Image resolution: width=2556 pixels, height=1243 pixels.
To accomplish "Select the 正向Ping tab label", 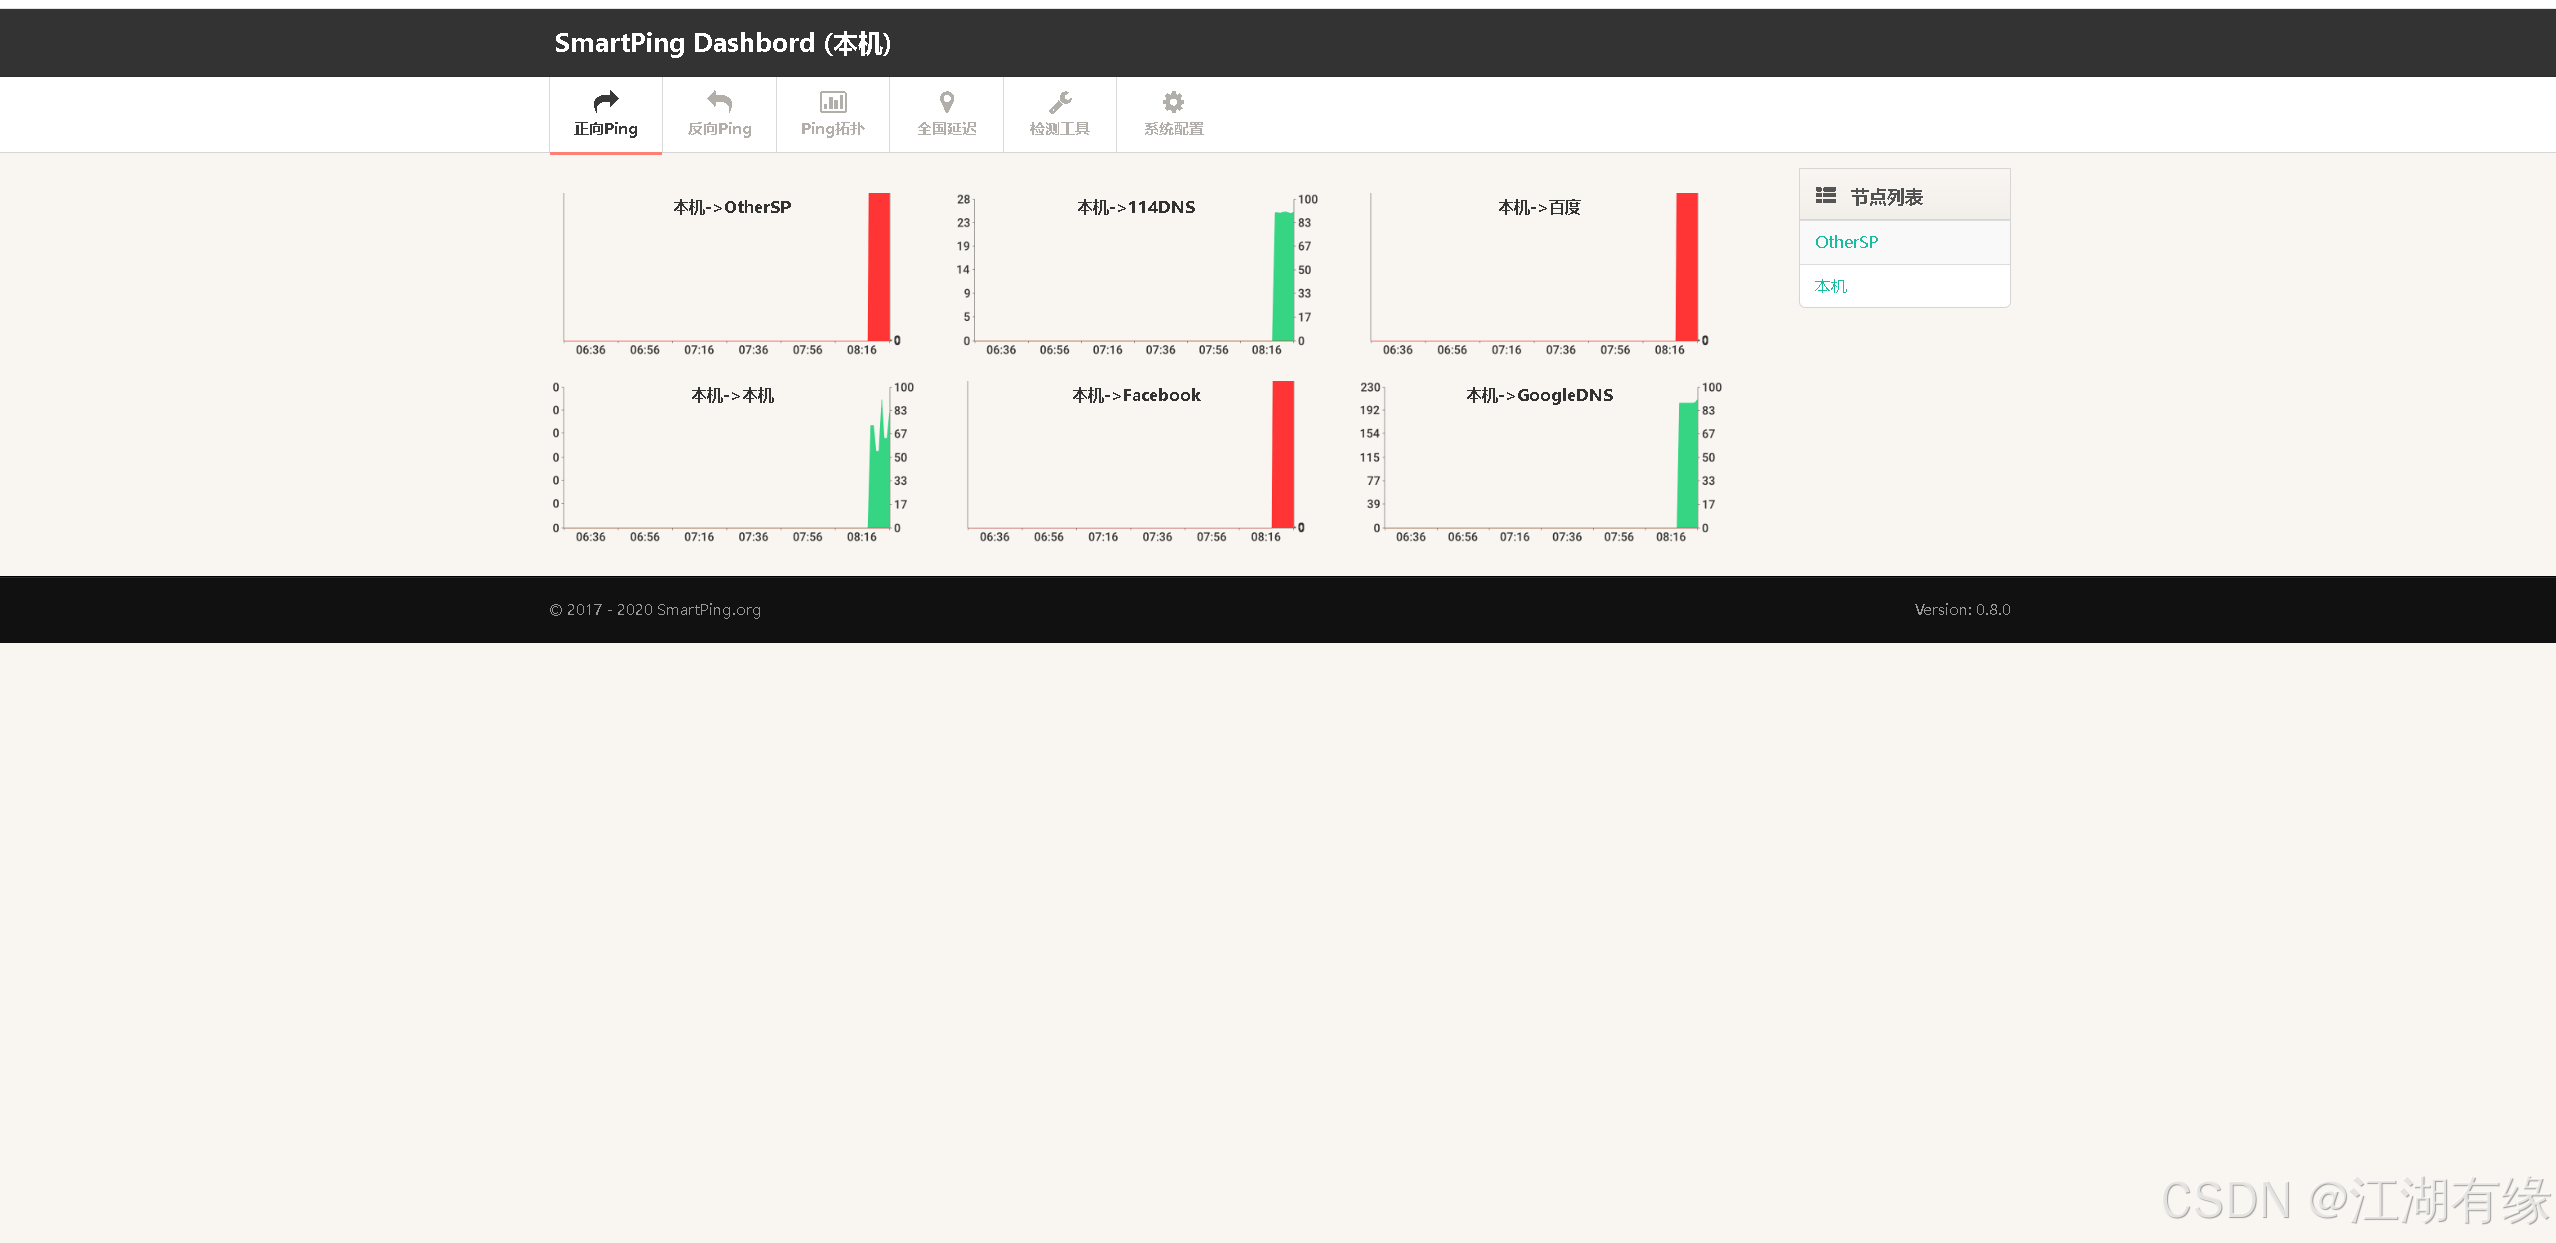I will coord(606,129).
